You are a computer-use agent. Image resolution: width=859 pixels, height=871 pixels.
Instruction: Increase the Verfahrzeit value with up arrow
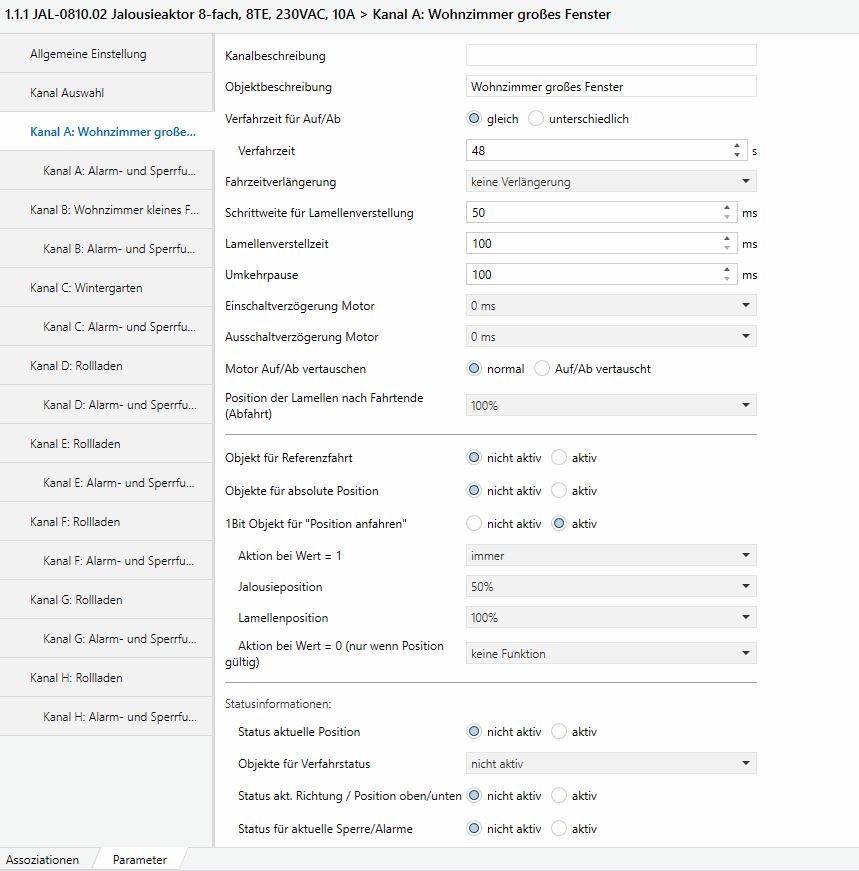(737, 145)
